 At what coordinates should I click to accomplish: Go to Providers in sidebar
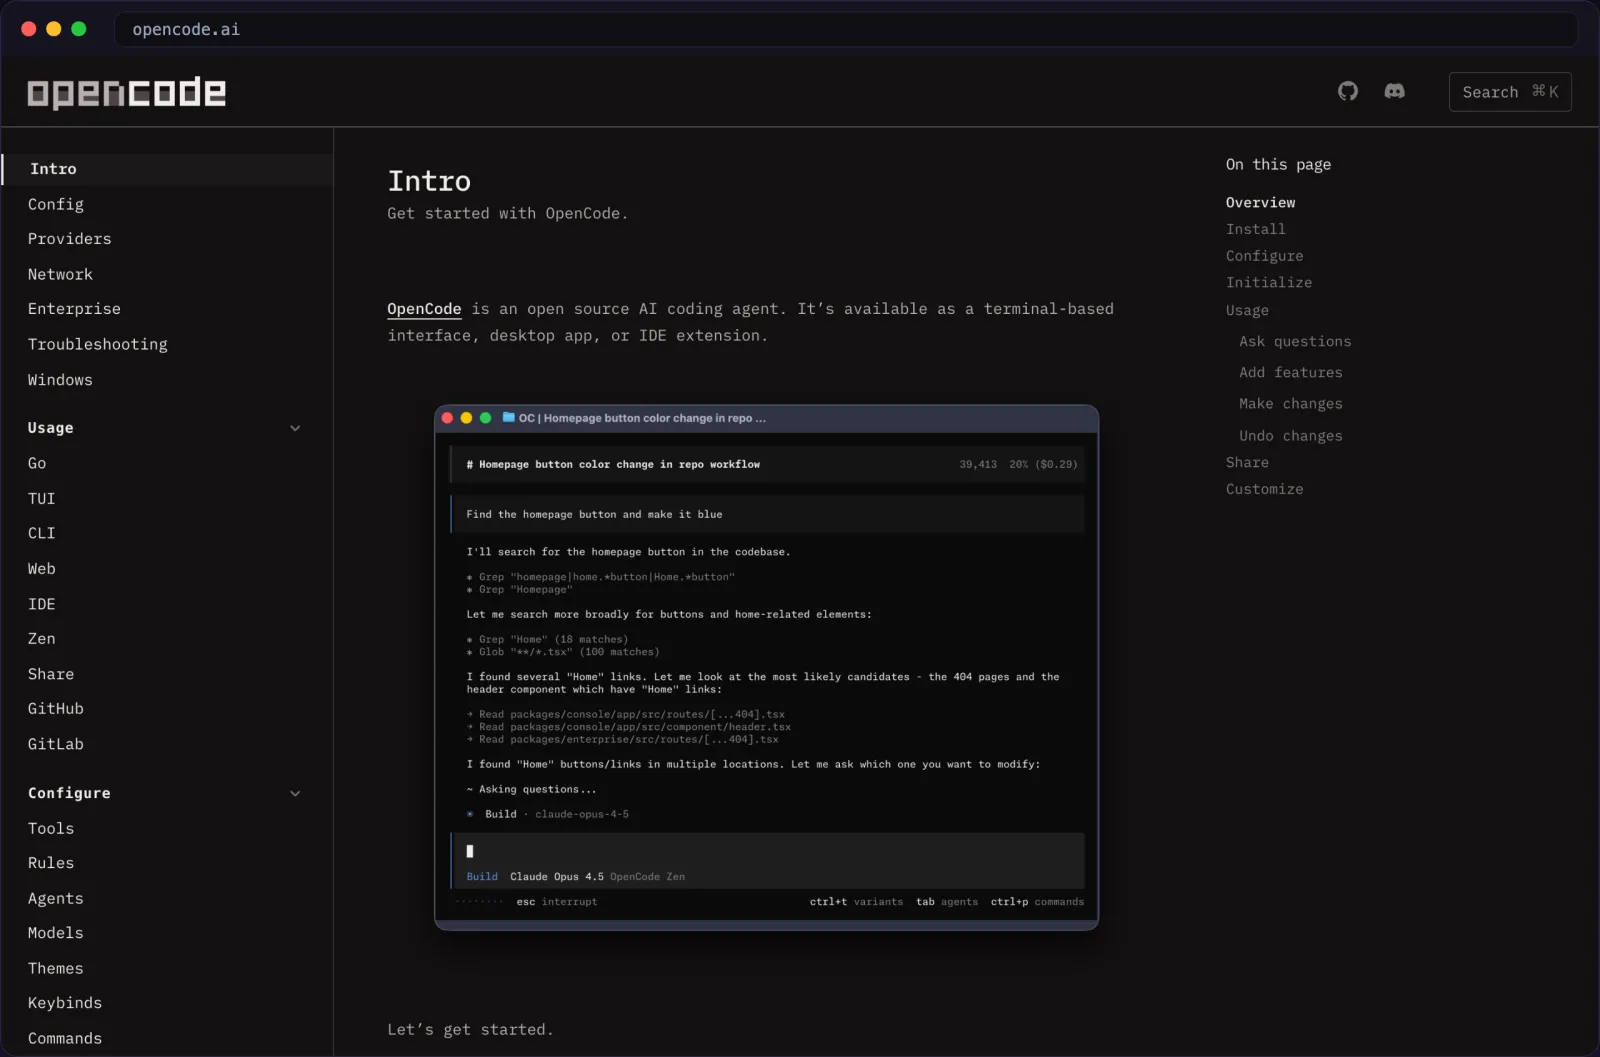coord(70,239)
